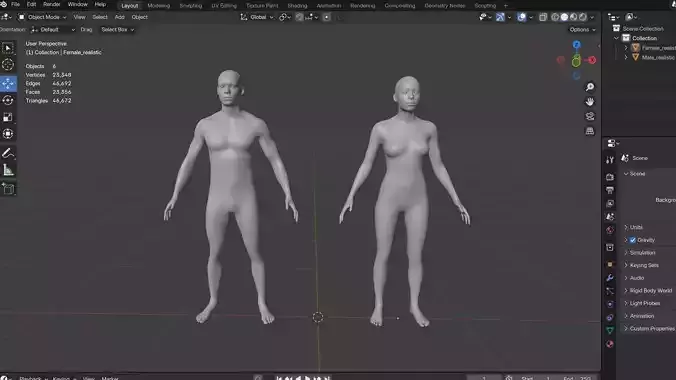
Task: Open the View Layer properties tab
Action: point(610,204)
